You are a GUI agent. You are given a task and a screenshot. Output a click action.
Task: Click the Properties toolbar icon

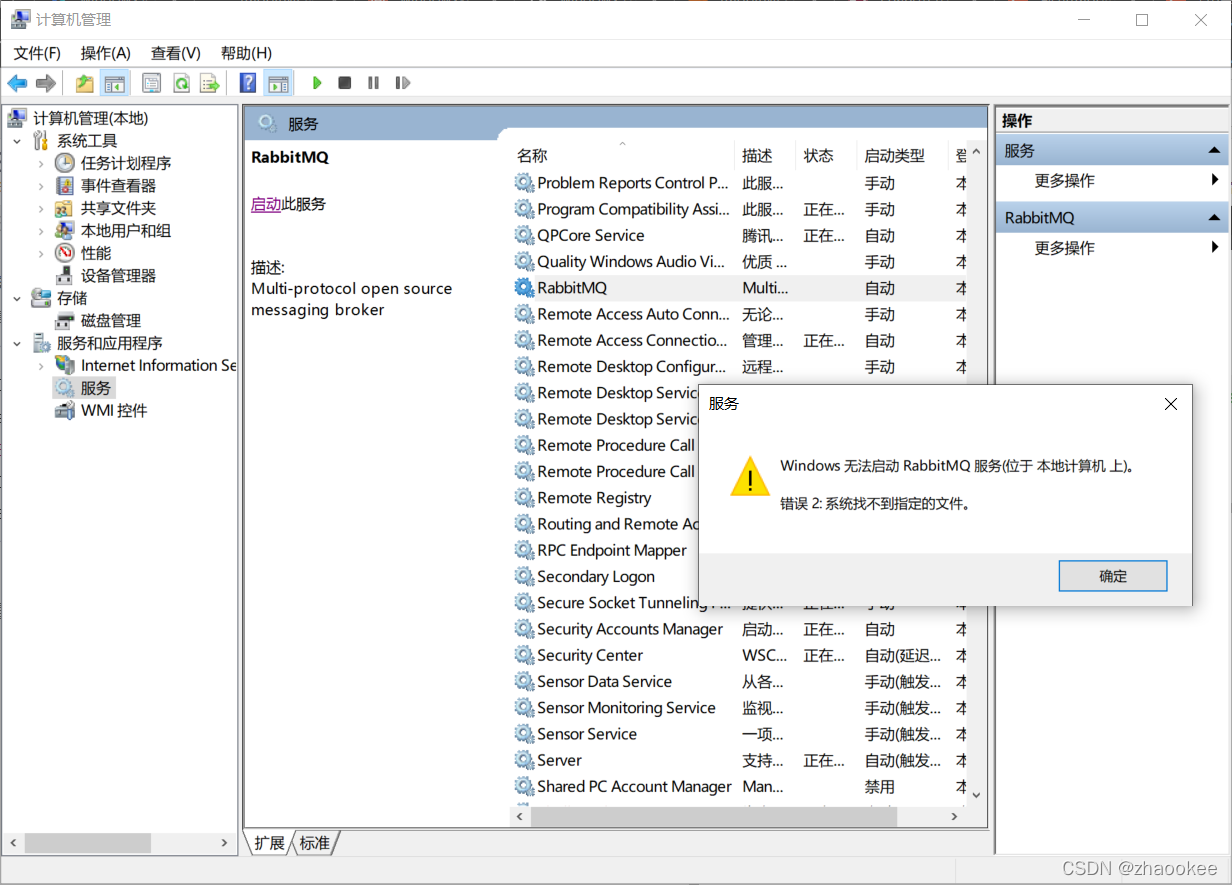tap(152, 83)
